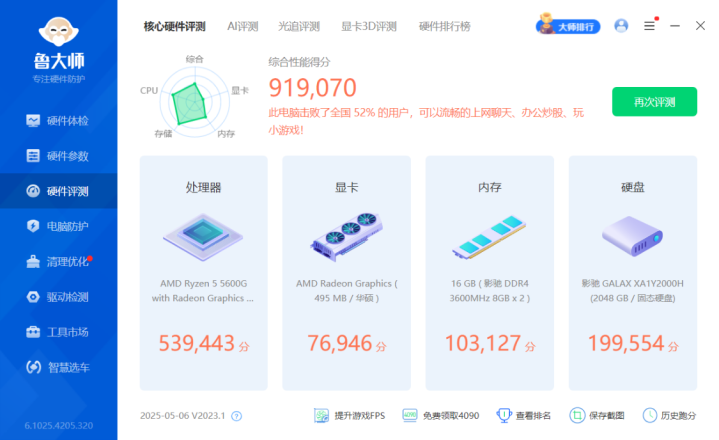The image size is (719, 440).
Task: Switch to 光追评测 tab
Action: point(299,27)
